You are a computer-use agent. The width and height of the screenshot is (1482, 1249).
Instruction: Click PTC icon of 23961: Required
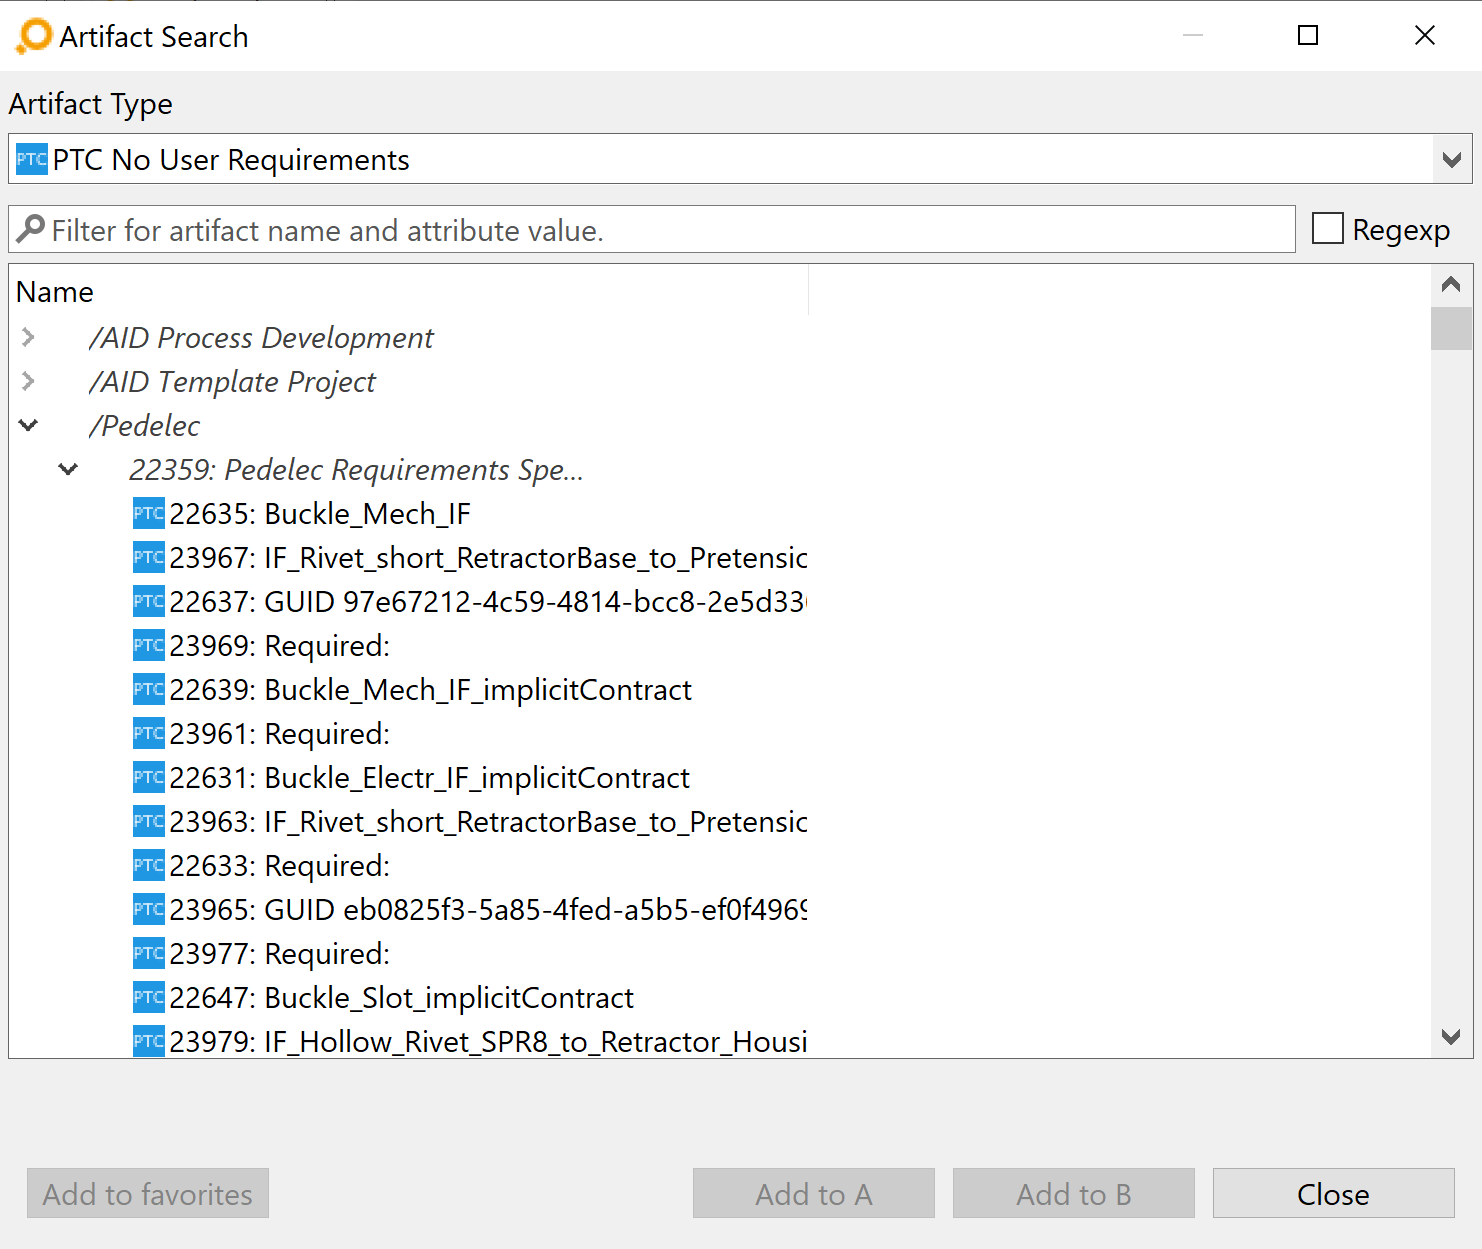click(149, 733)
